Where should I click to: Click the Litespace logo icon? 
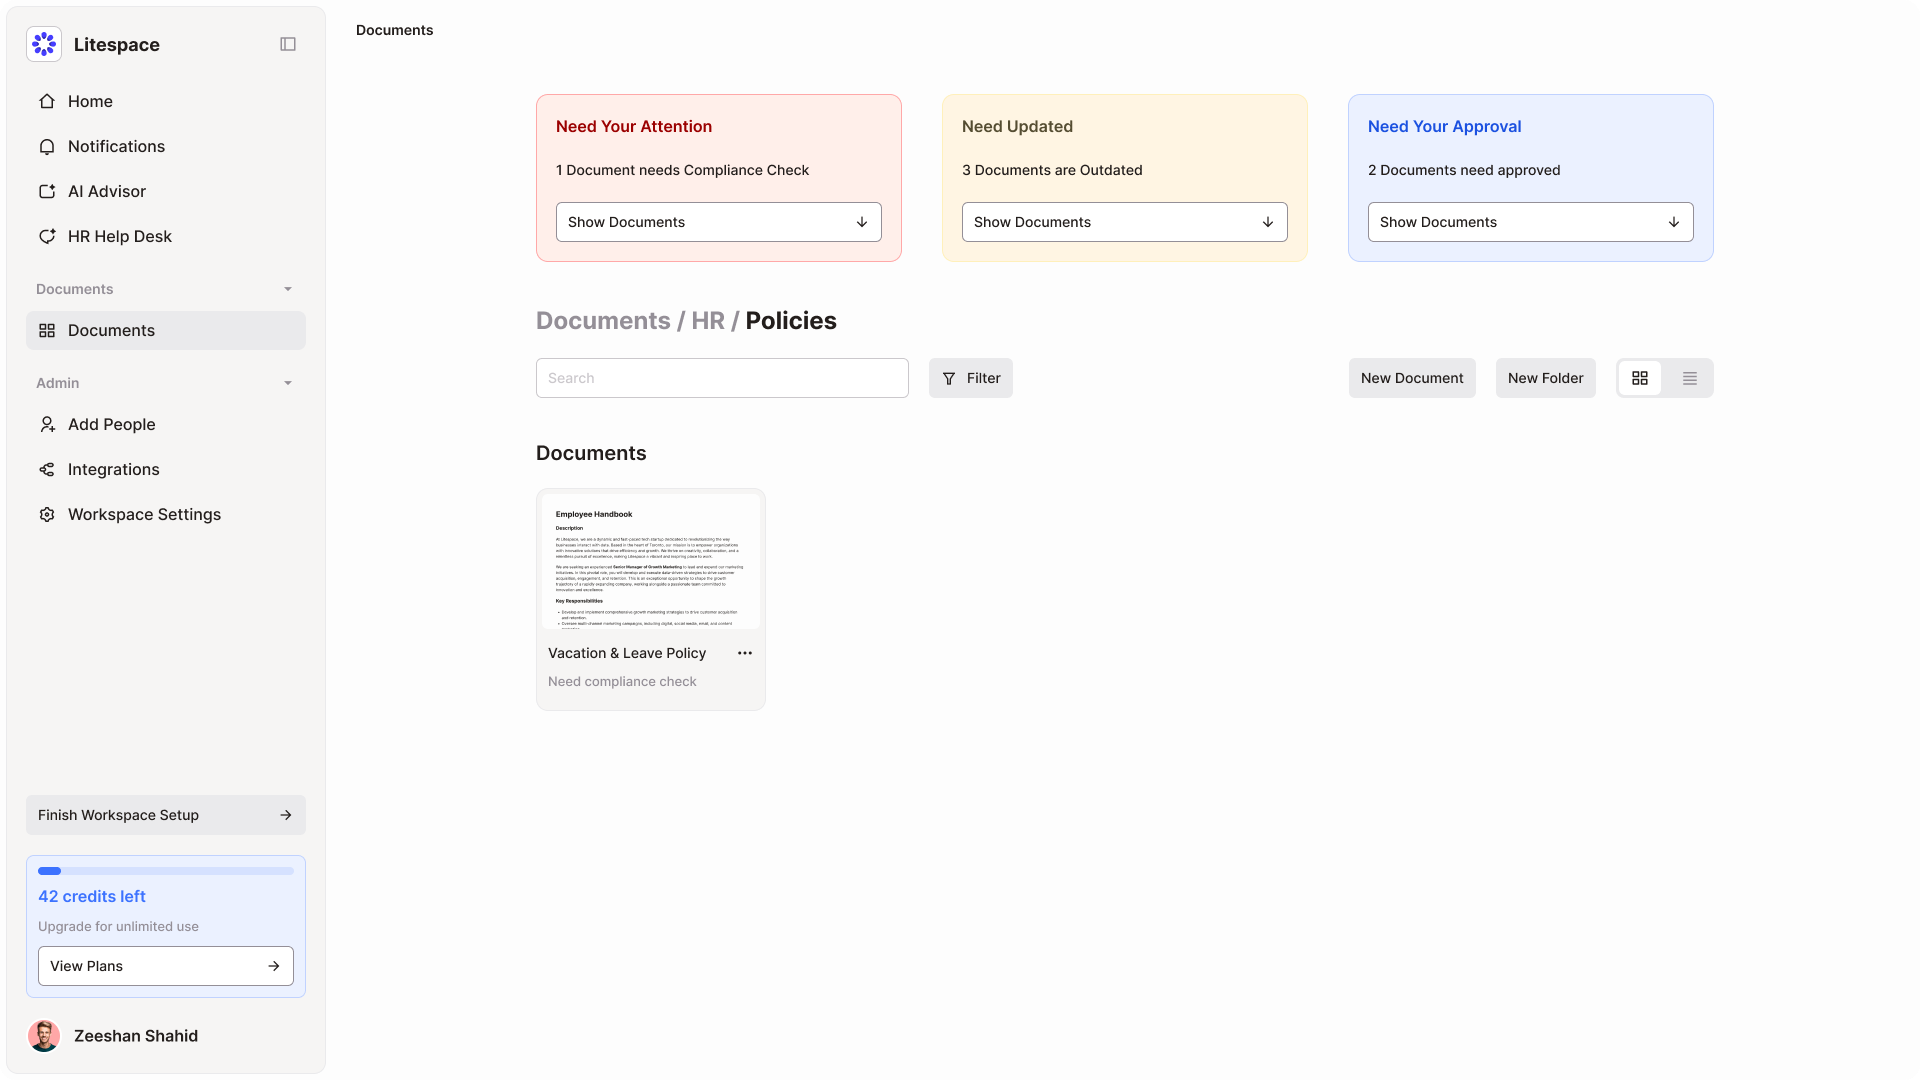44,44
